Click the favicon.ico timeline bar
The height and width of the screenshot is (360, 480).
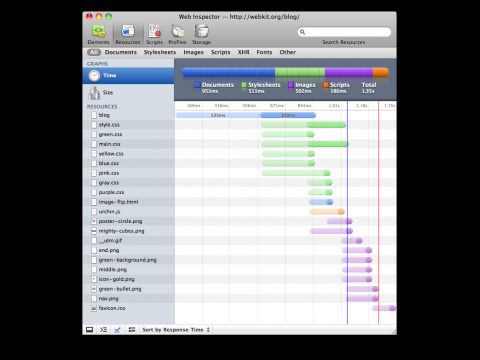(x=384, y=308)
